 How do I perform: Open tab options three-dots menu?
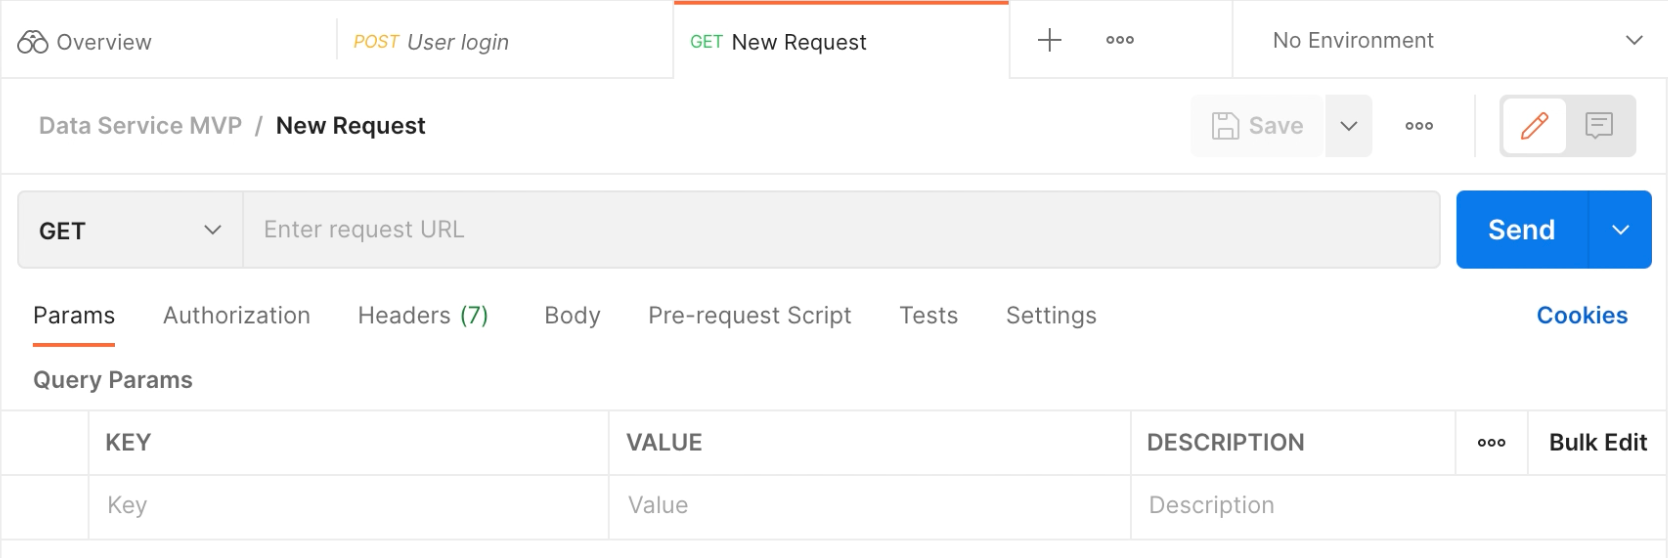click(1119, 40)
